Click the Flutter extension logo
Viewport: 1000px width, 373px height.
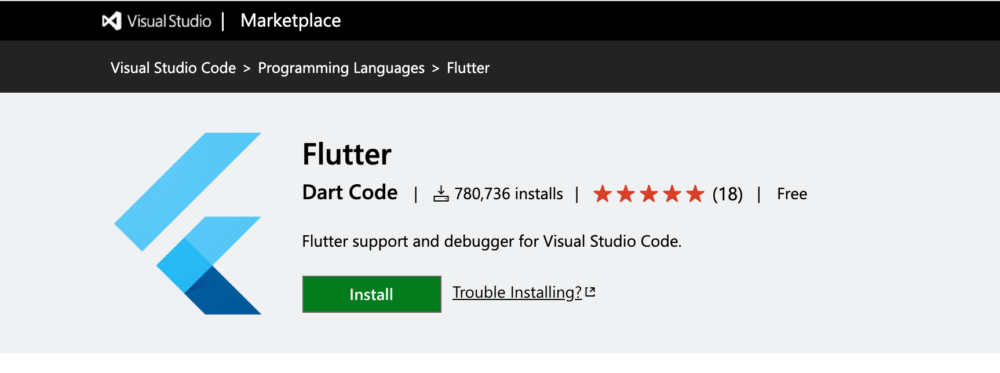(188, 223)
